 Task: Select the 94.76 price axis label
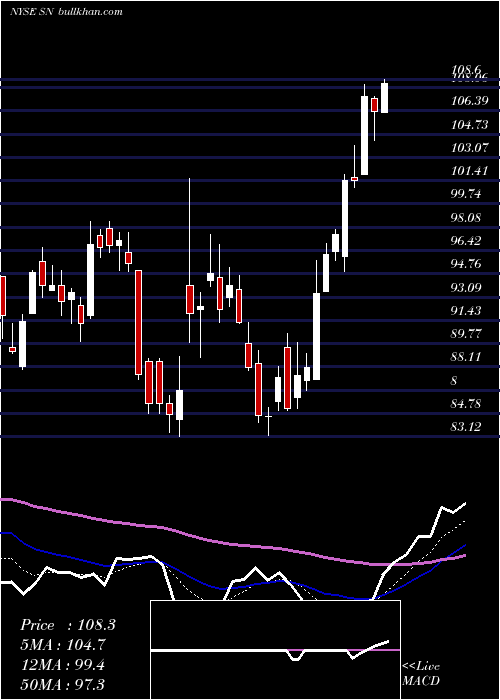[x=467, y=264]
